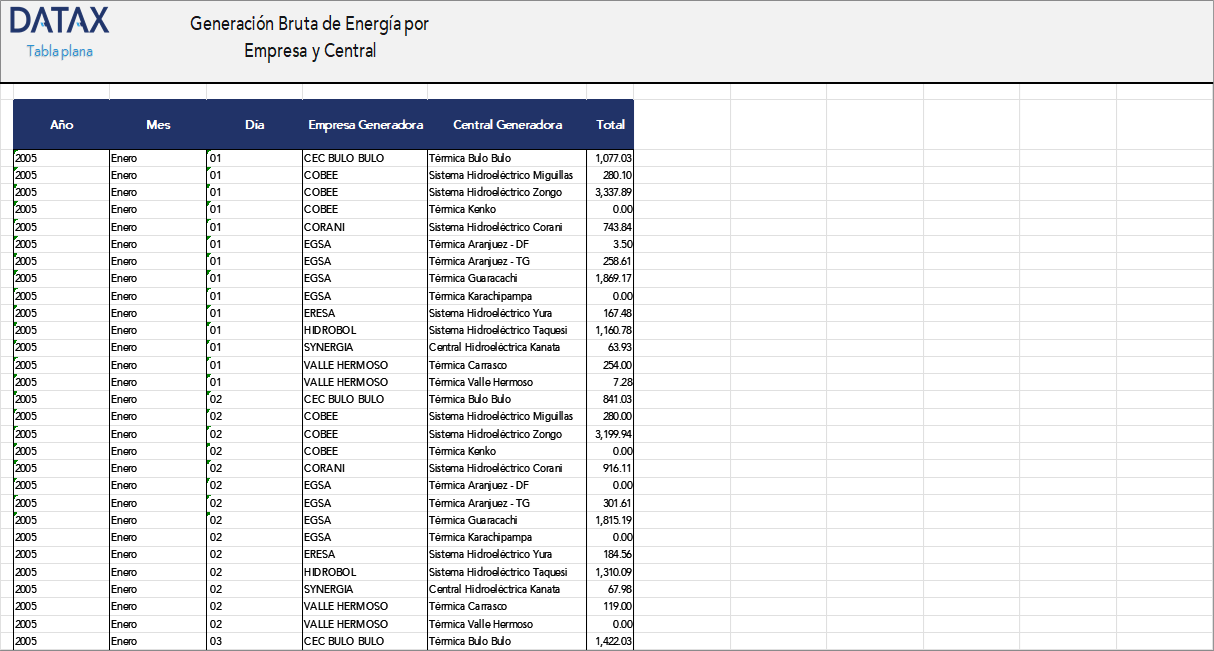Select the Total column header
This screenshot has width=1214, height=651.
tap(610, 125)
